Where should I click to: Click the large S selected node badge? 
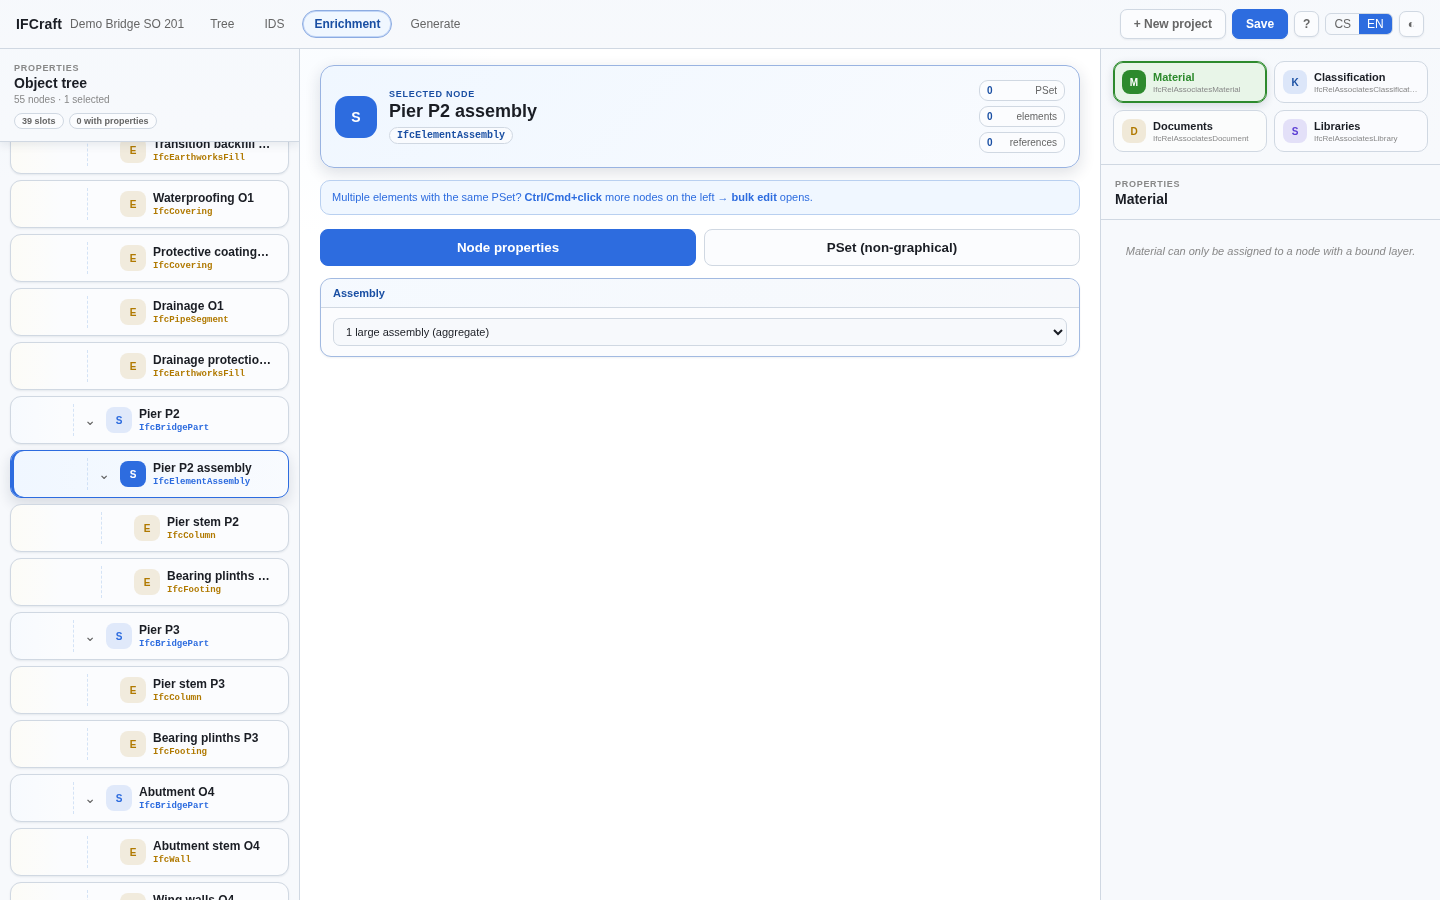point(356,117)
